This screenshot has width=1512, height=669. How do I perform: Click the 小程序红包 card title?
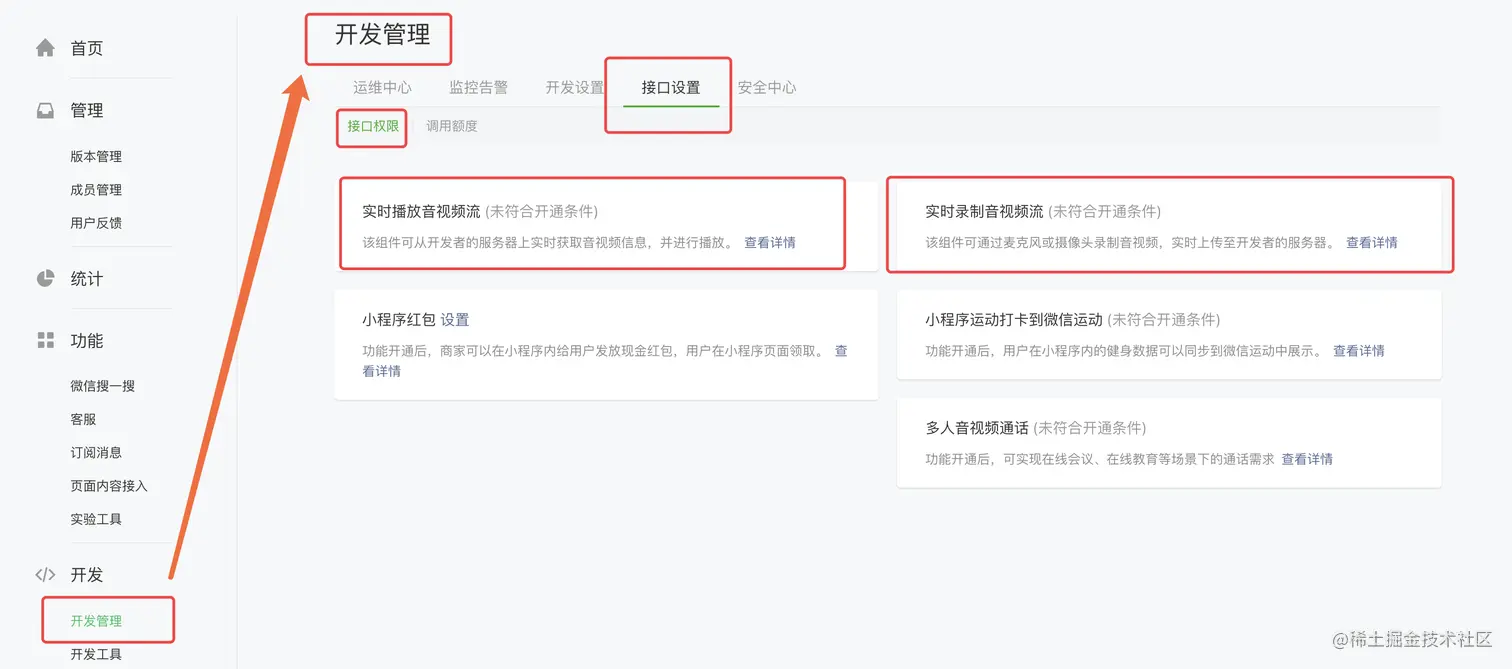(399, 320)
